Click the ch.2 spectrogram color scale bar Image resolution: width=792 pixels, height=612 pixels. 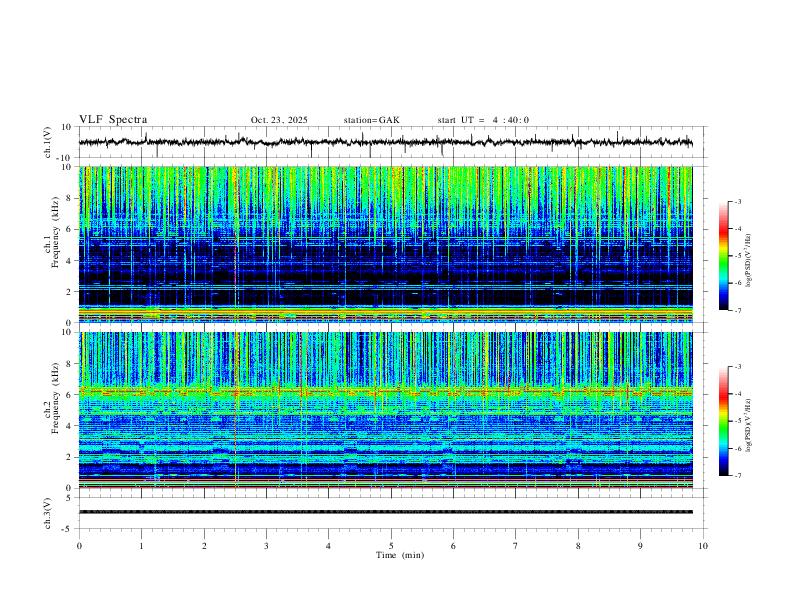point(724,421)
